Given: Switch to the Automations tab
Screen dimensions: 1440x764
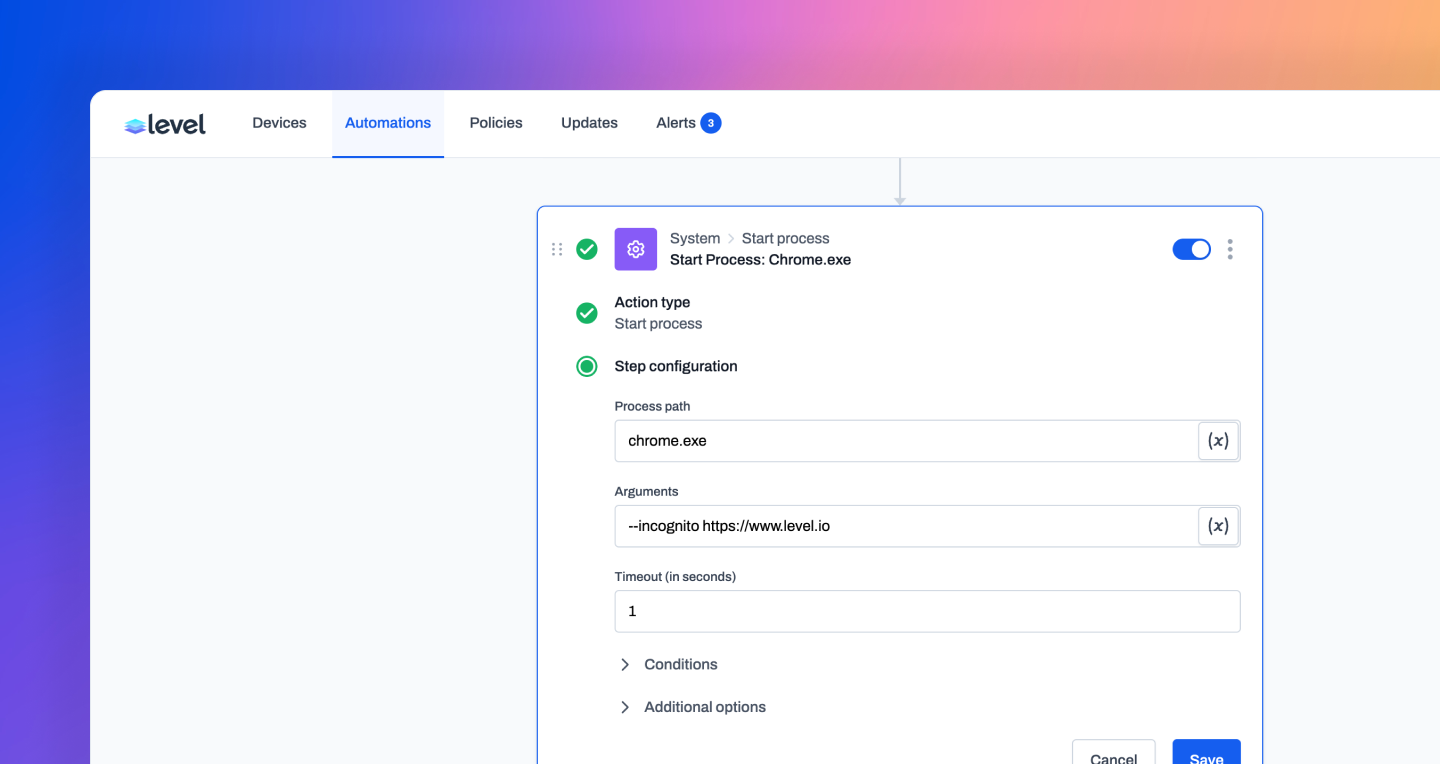Looking at the screenshot, I should coord(388,123).
